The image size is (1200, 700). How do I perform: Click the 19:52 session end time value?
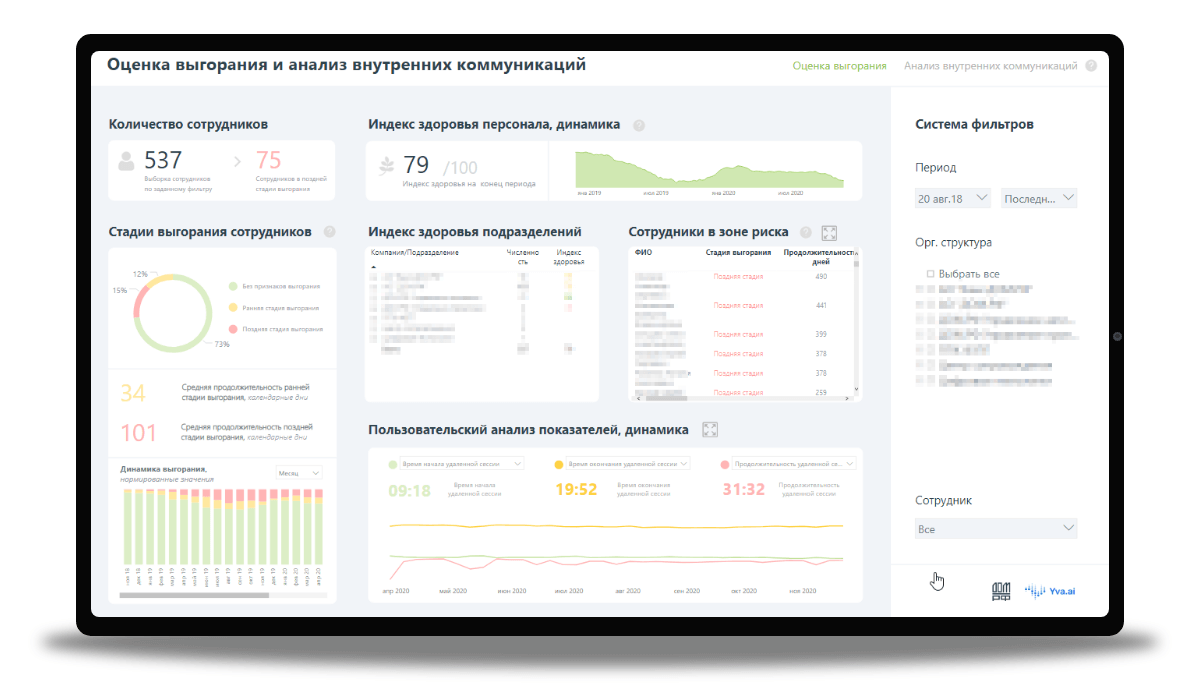coord(576,490)
